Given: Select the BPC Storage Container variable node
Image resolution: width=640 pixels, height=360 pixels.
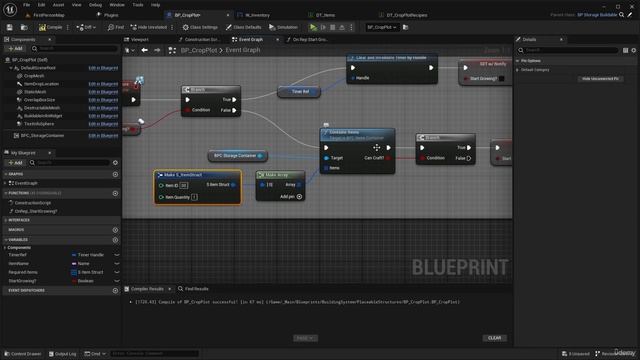Looking at the screenshot, I should [x=238, y=156].
